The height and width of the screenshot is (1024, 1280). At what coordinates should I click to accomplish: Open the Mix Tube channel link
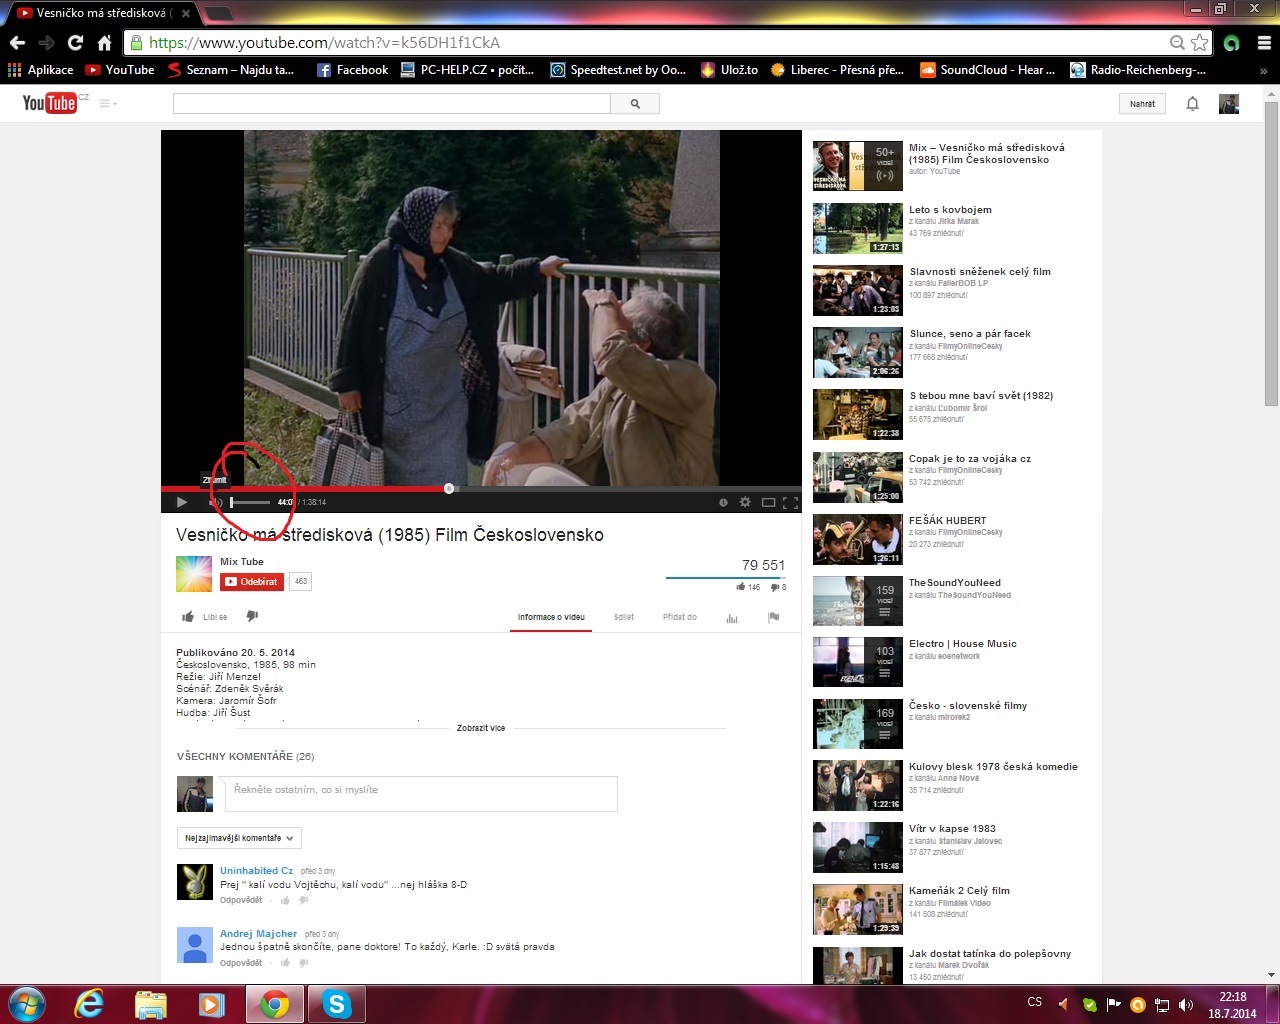[242, 562]
